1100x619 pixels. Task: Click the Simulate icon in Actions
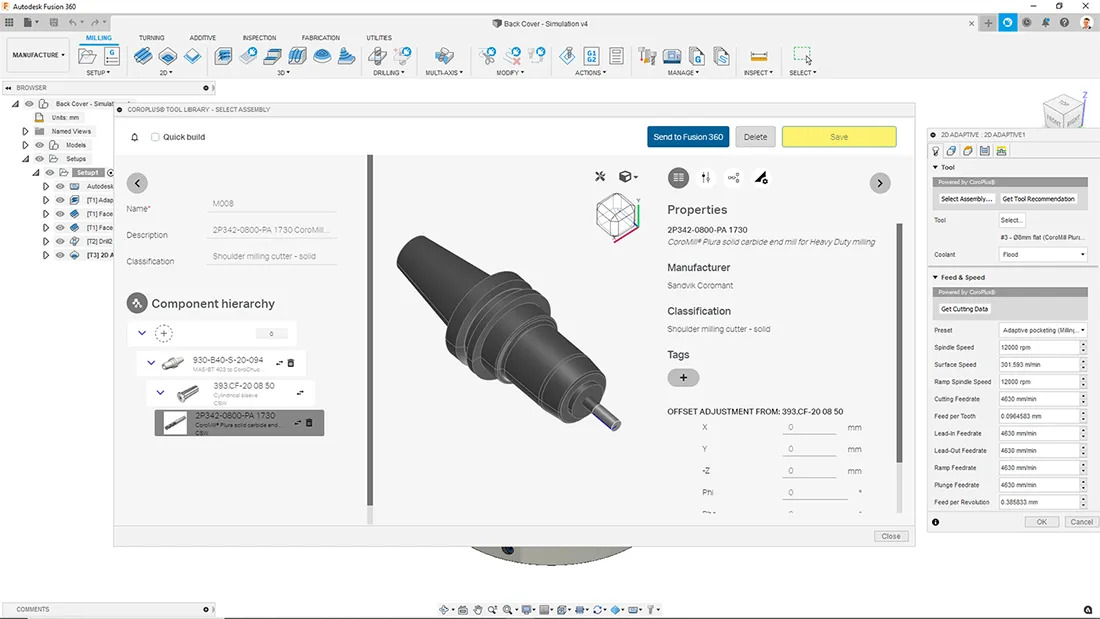(567, 56)
